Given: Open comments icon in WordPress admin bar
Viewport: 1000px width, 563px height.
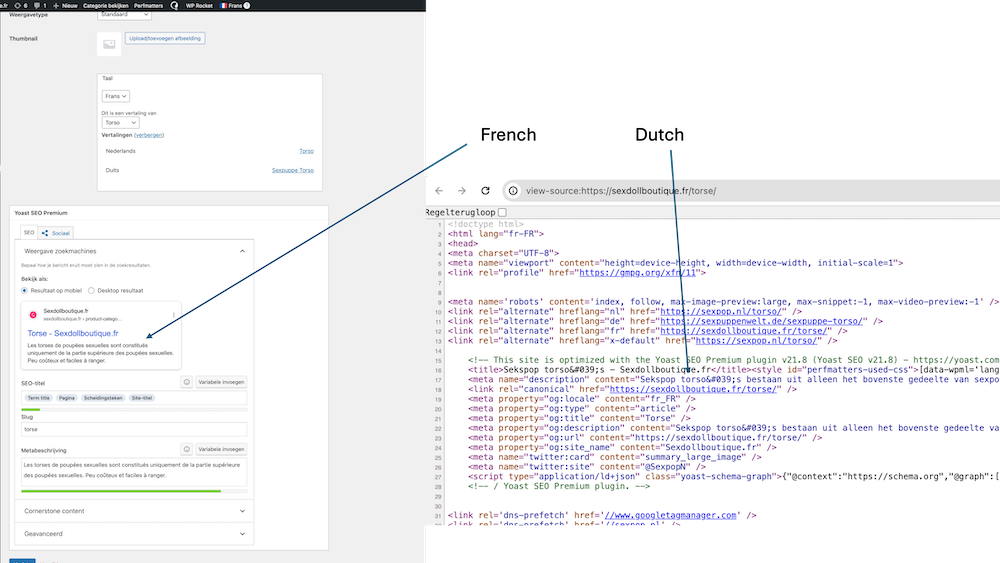Looking at the screenshot, I should 37,6.
